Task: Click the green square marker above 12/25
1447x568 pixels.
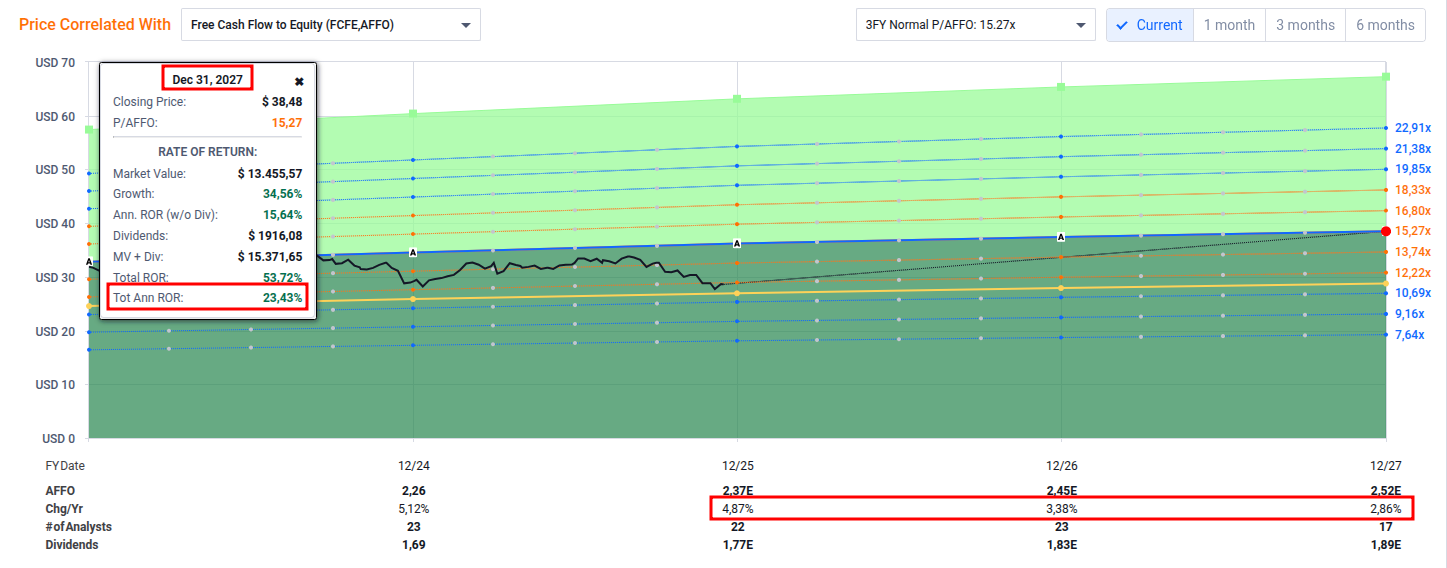Action: pyautogui.click(x=737, y=98)
